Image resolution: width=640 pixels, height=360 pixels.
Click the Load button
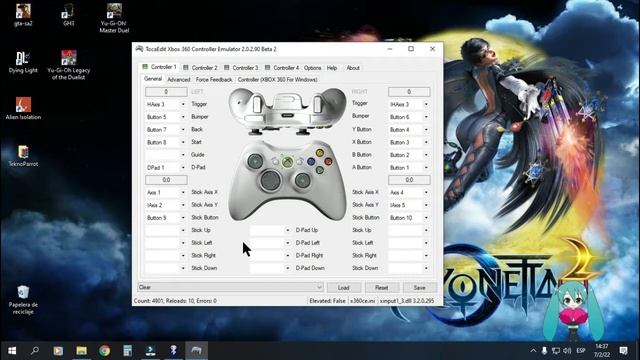pyautogui.click(x=344, y=288)
